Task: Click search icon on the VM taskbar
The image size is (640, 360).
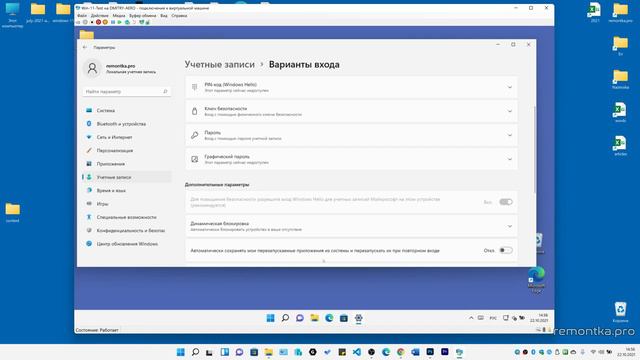Action: 285,318
